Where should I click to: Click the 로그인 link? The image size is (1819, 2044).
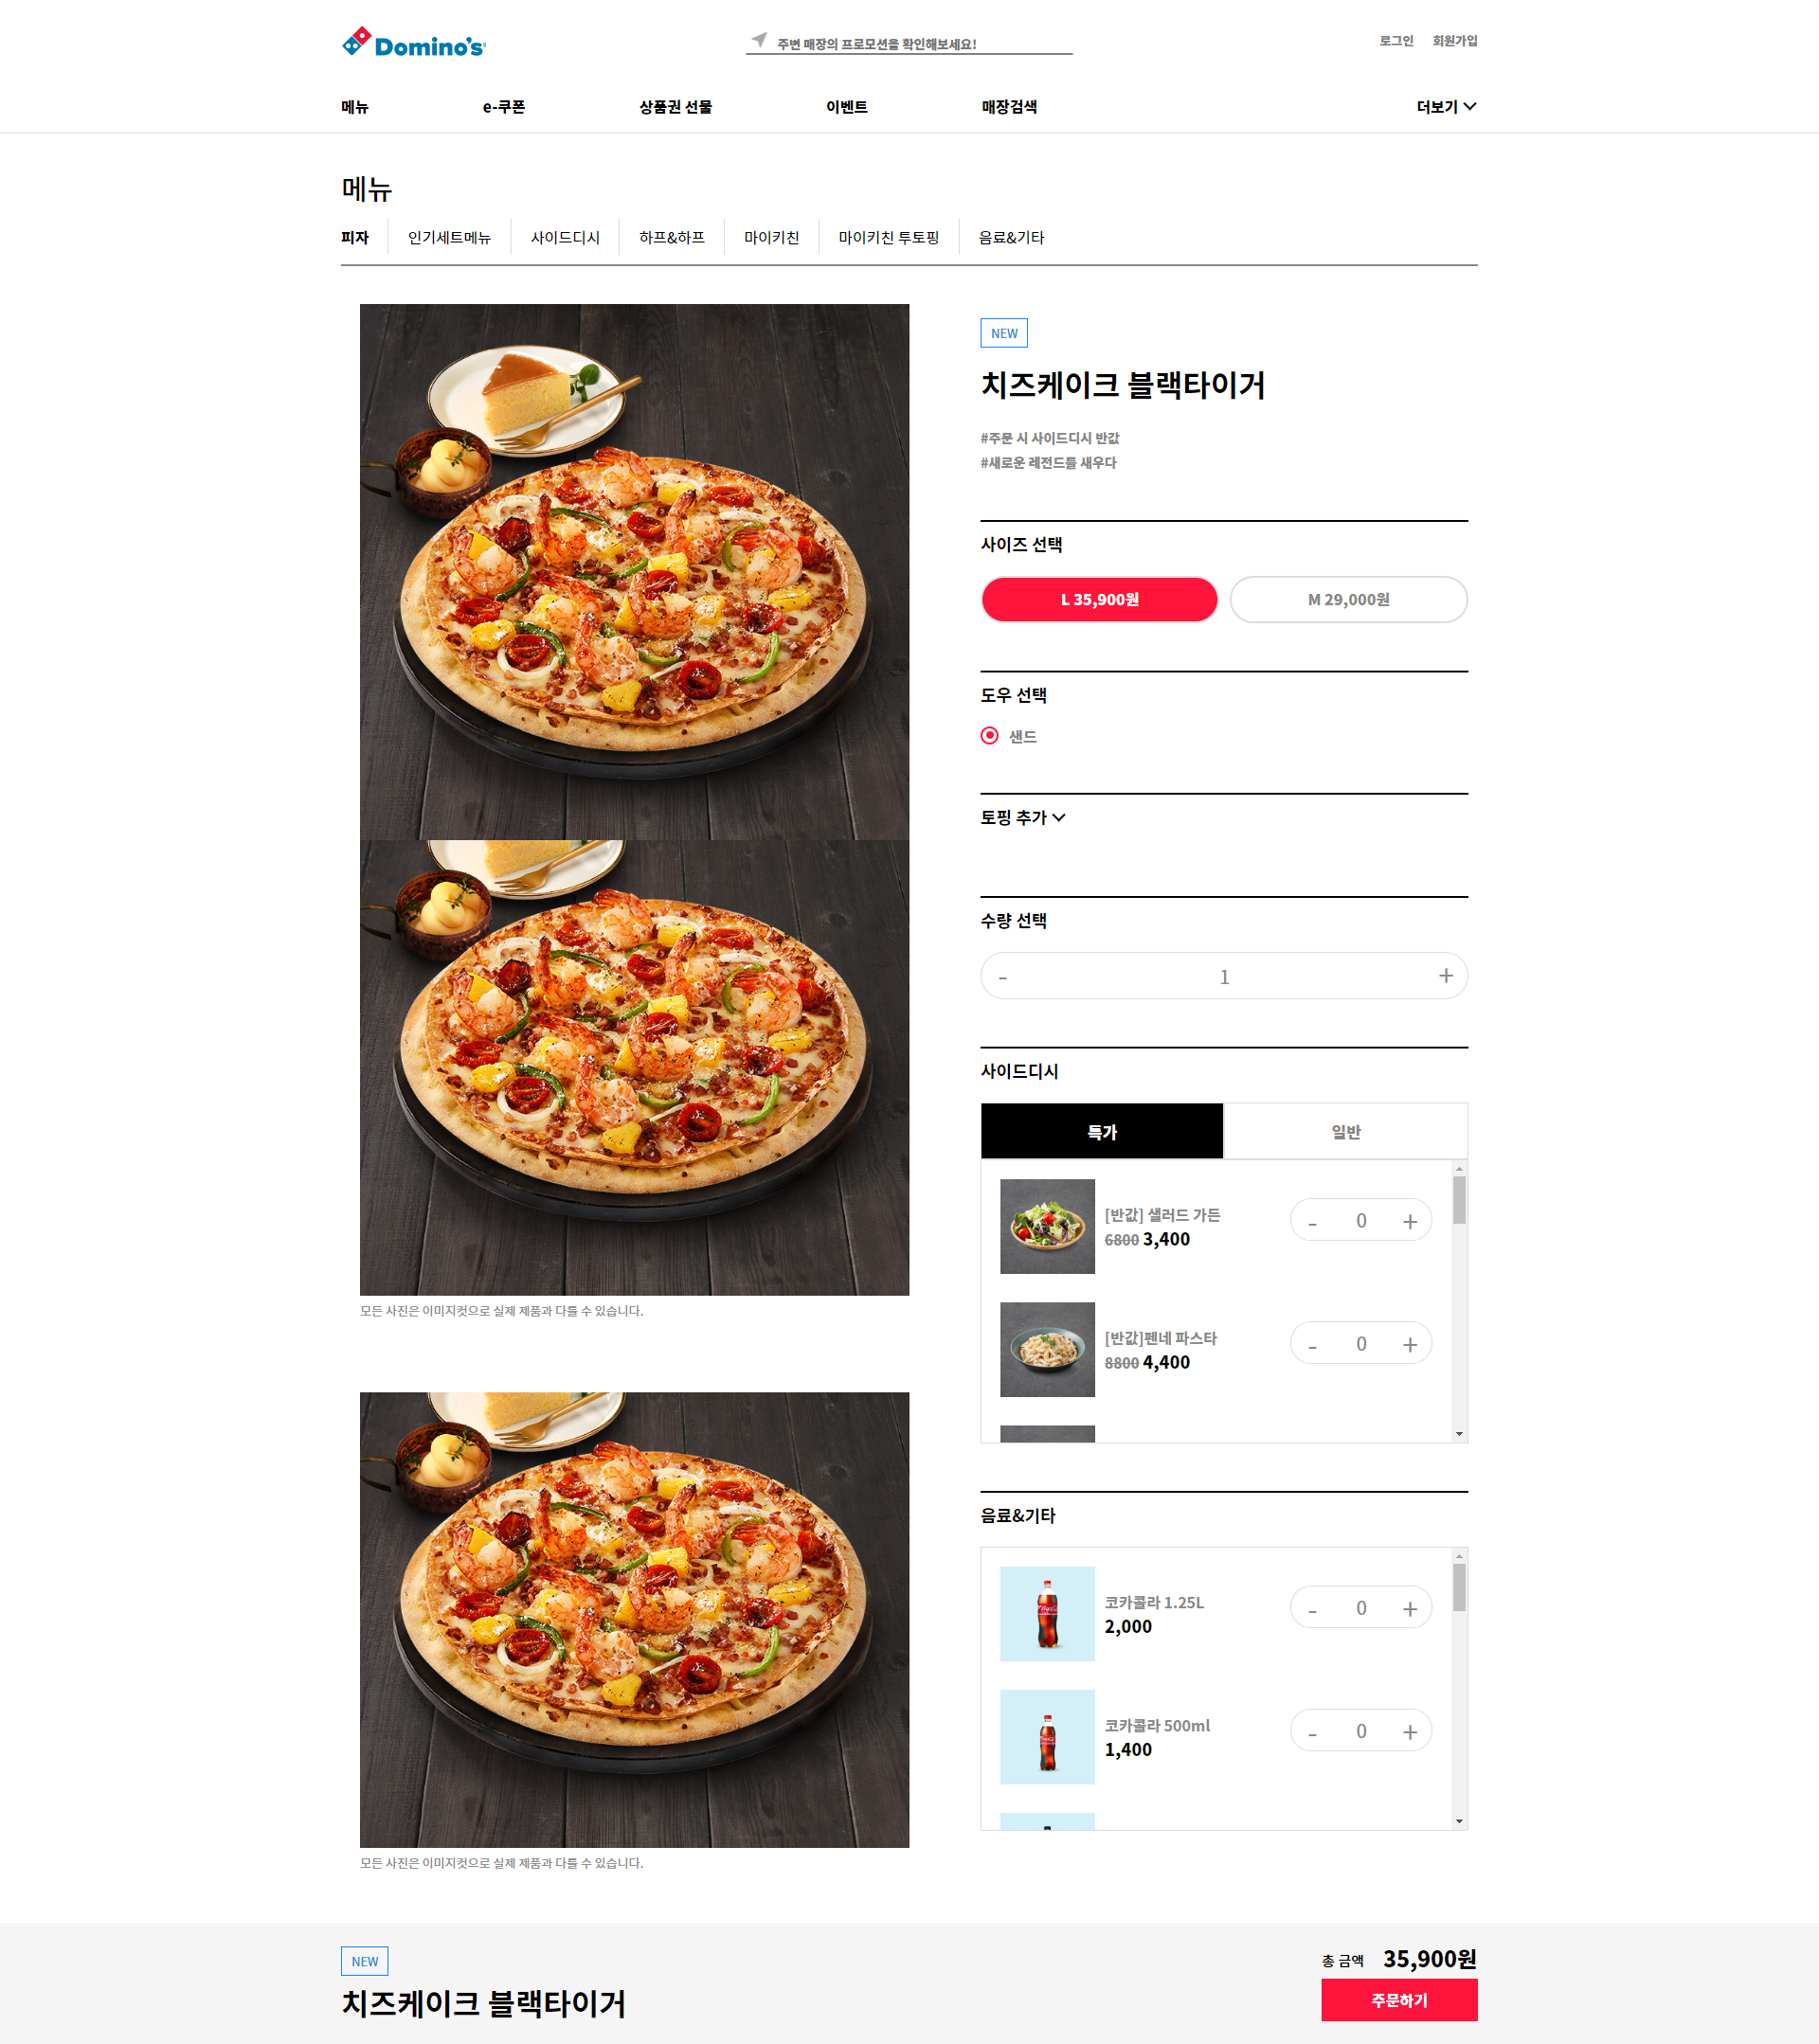coord(1395,41)
